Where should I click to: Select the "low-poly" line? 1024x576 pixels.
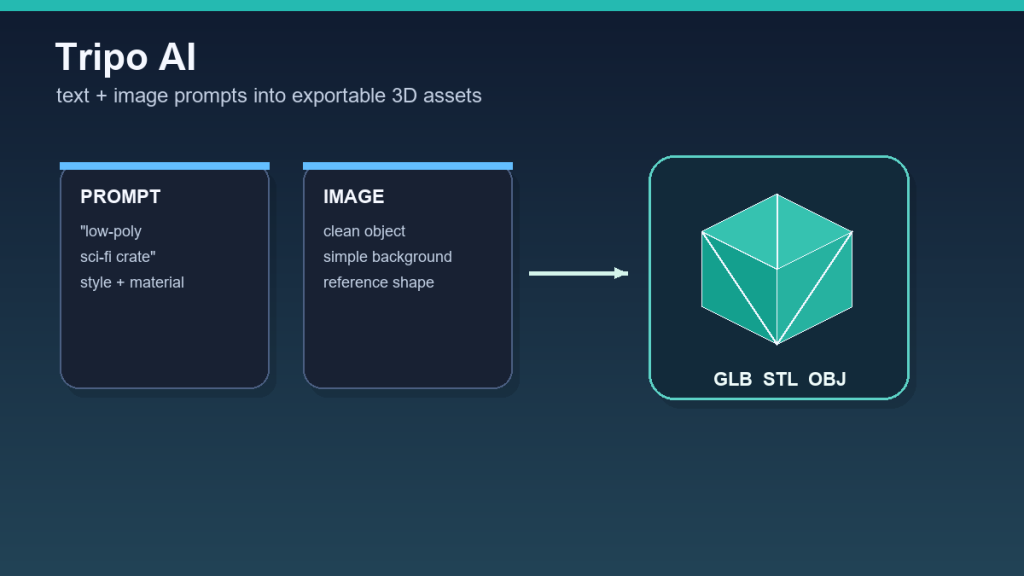111,232
